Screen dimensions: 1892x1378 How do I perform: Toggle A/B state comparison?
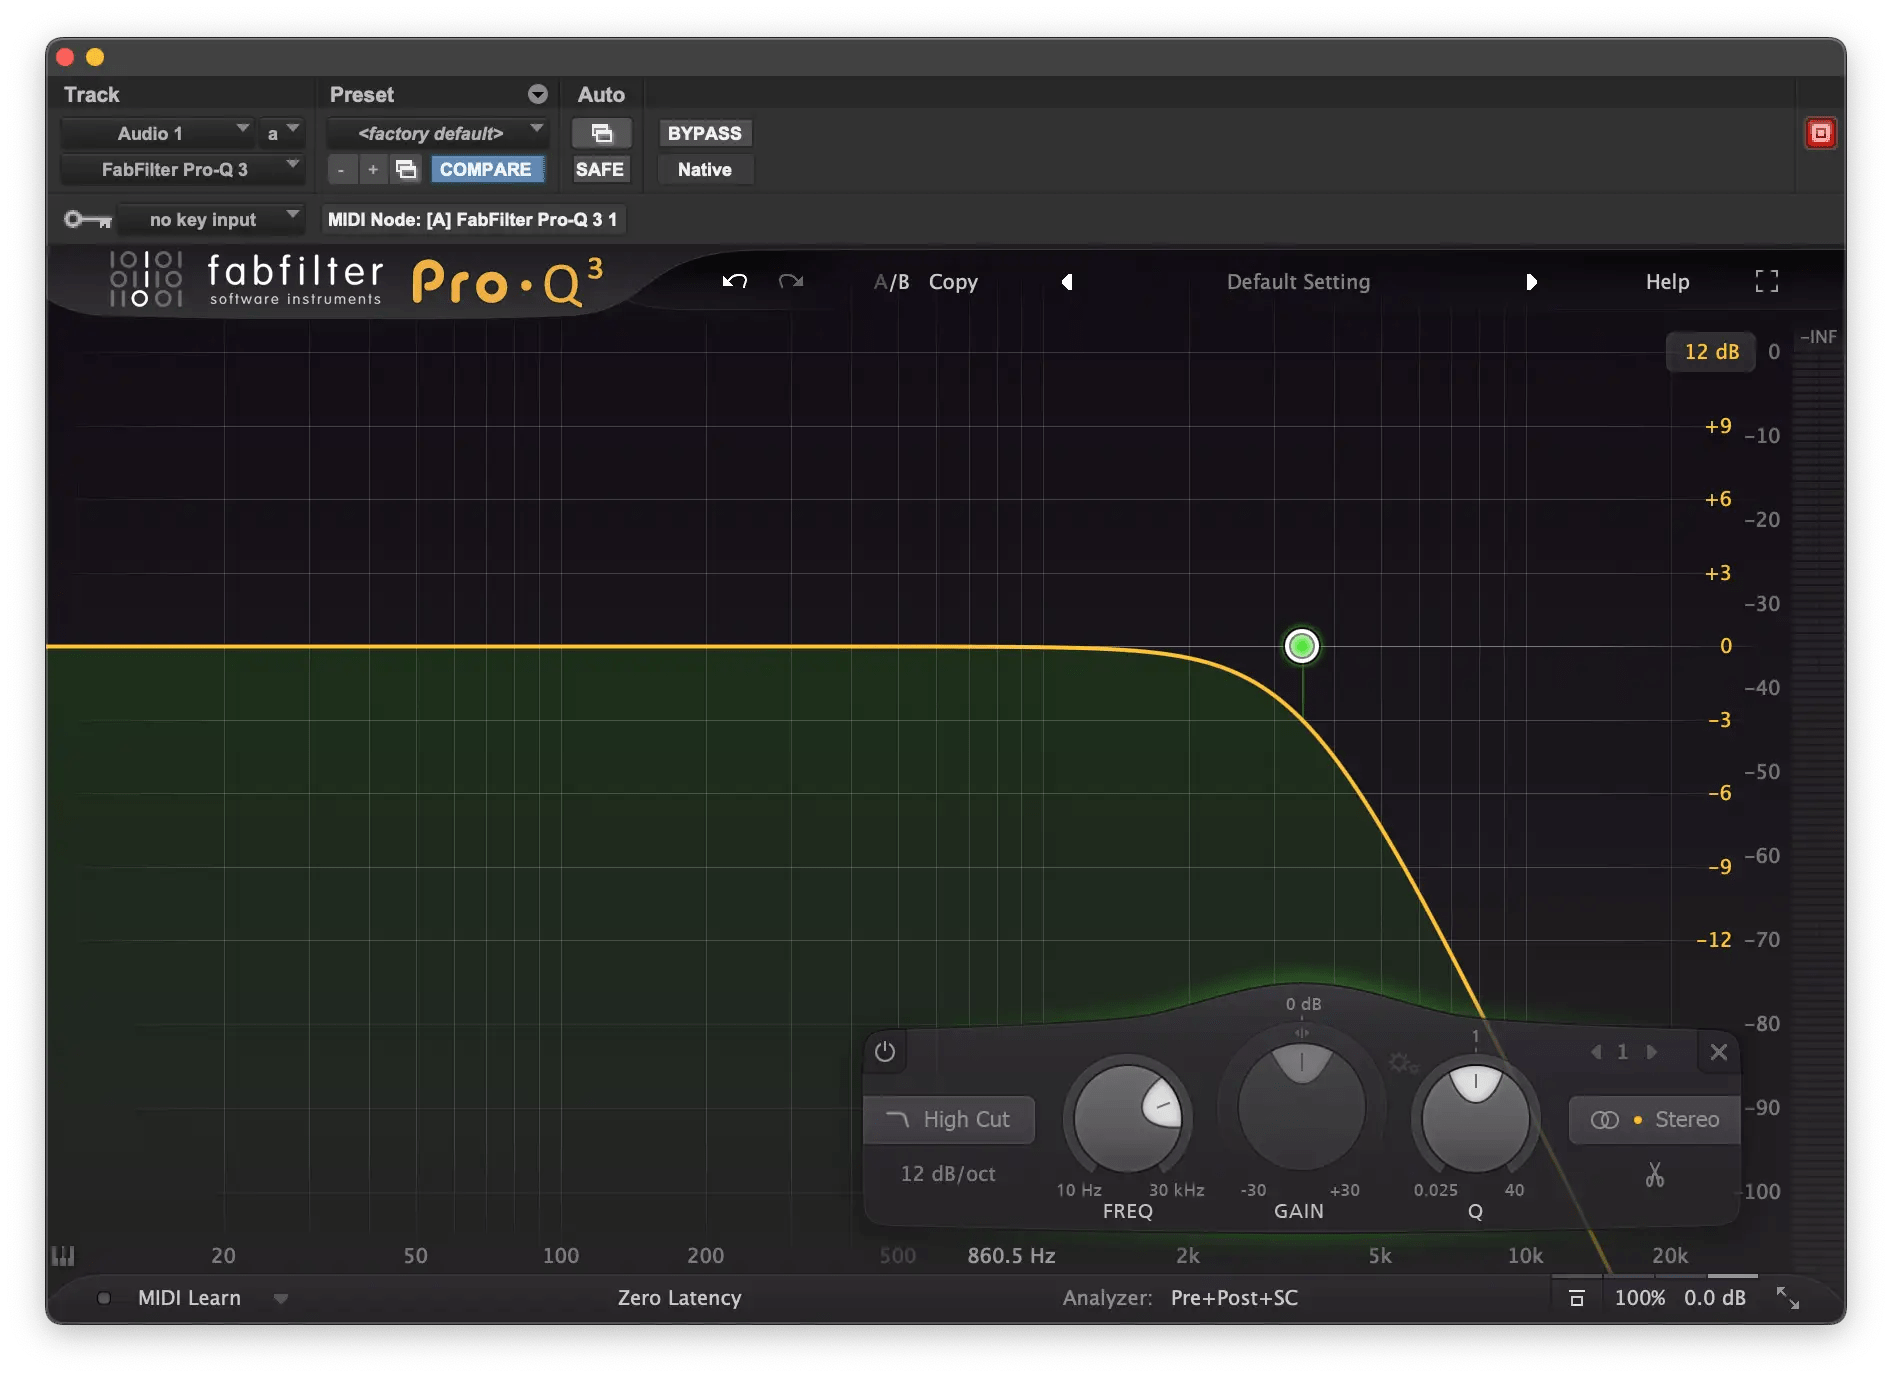pos(891,282)
